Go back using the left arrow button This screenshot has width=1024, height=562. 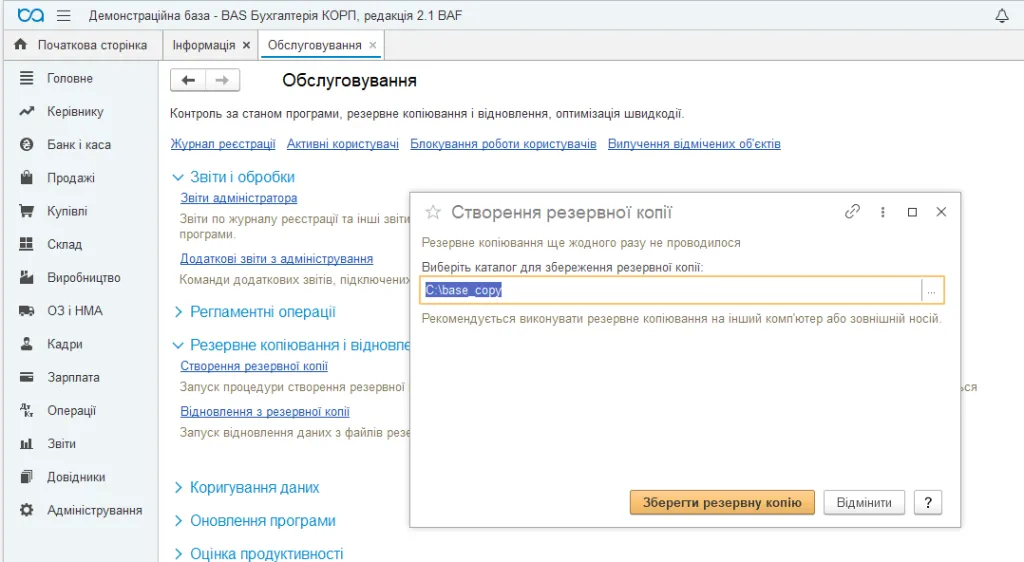click(x=188, y=80)
